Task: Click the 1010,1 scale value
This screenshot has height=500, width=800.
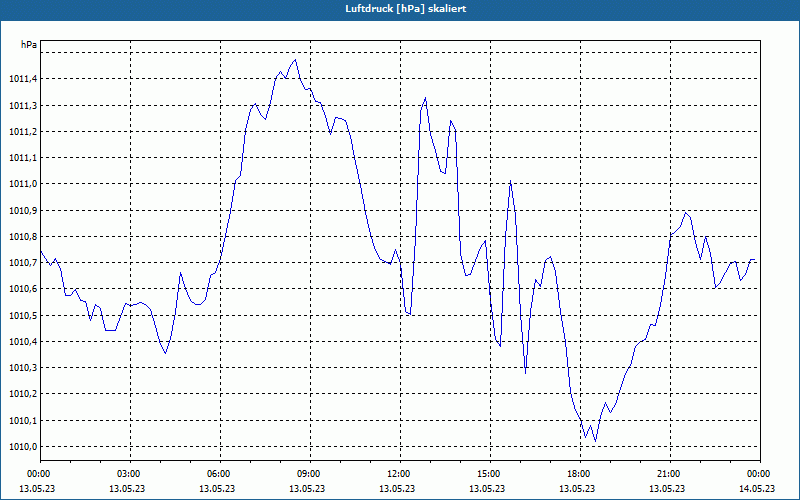Action: coord(22,421)
